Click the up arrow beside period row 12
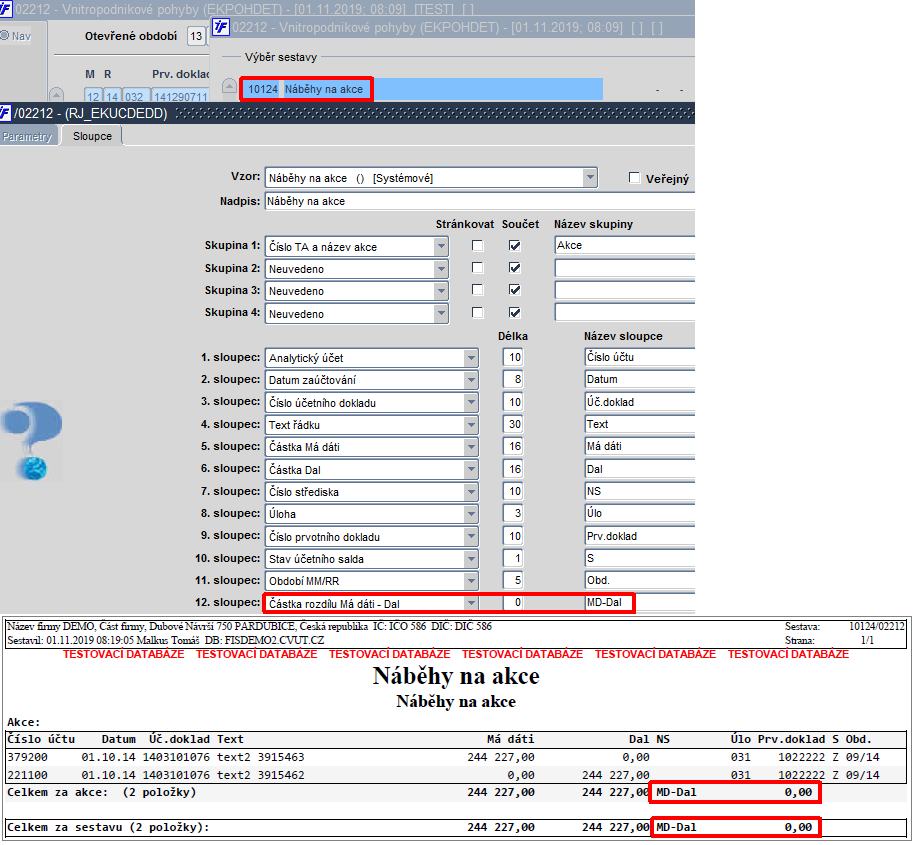 point(56,95)
